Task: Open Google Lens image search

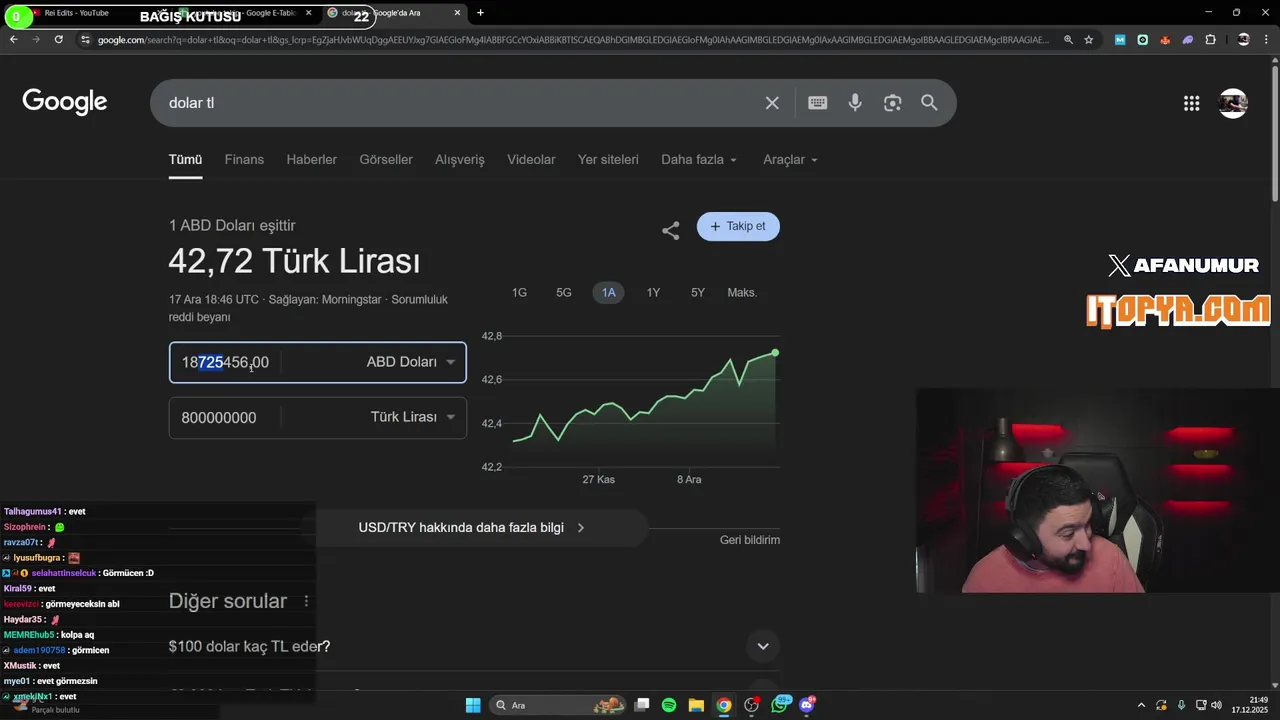Action: 892,103
